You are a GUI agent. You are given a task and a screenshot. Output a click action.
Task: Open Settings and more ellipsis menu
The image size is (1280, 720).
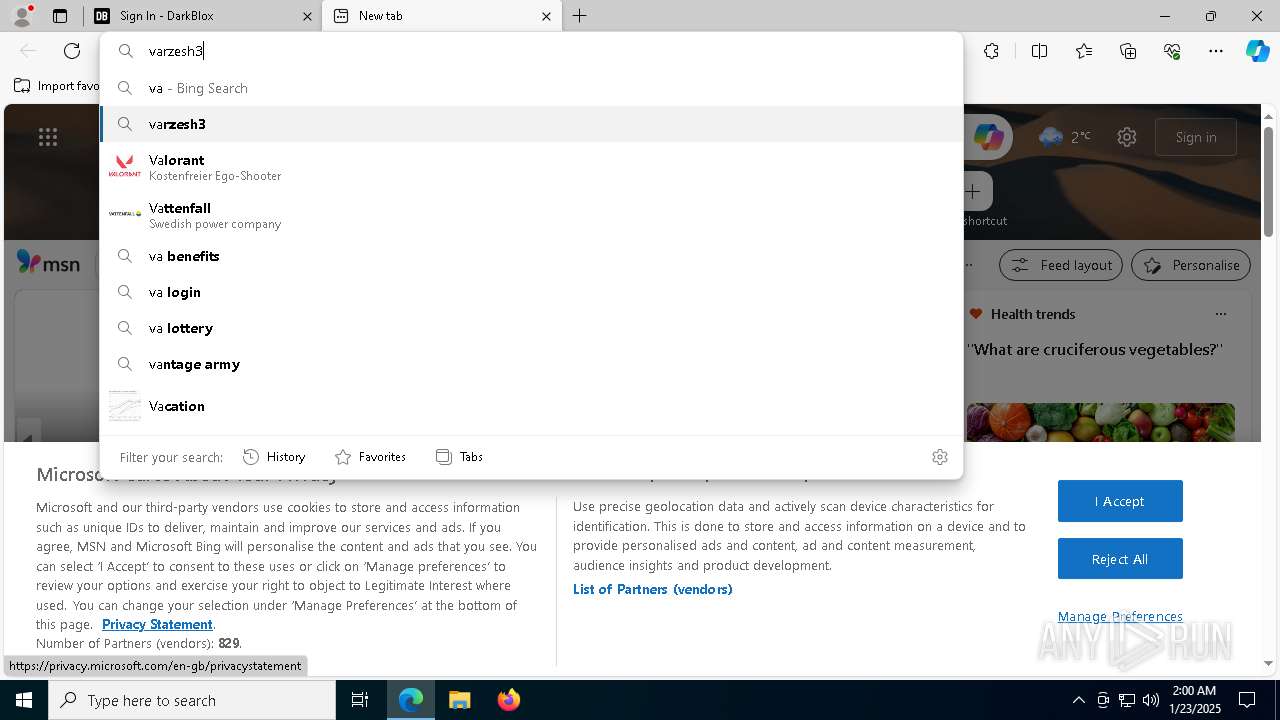point(1216,51)
